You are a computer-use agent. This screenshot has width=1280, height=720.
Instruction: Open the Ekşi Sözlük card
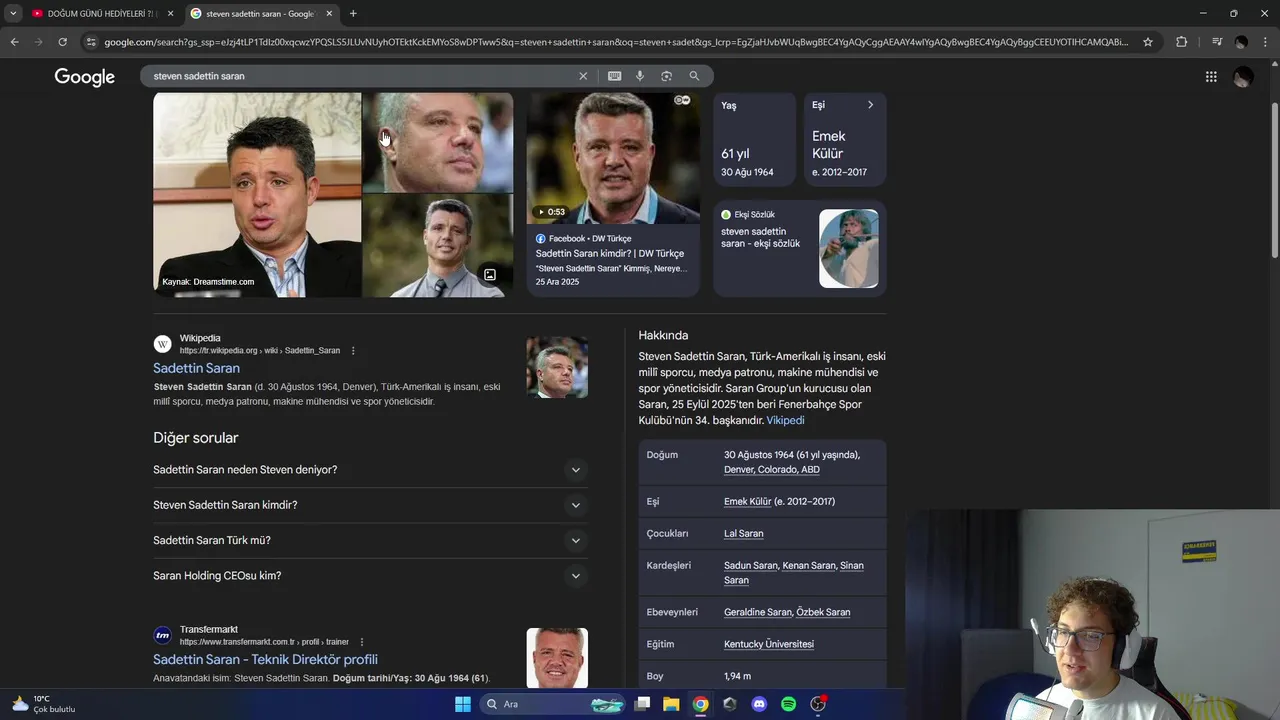800,248
